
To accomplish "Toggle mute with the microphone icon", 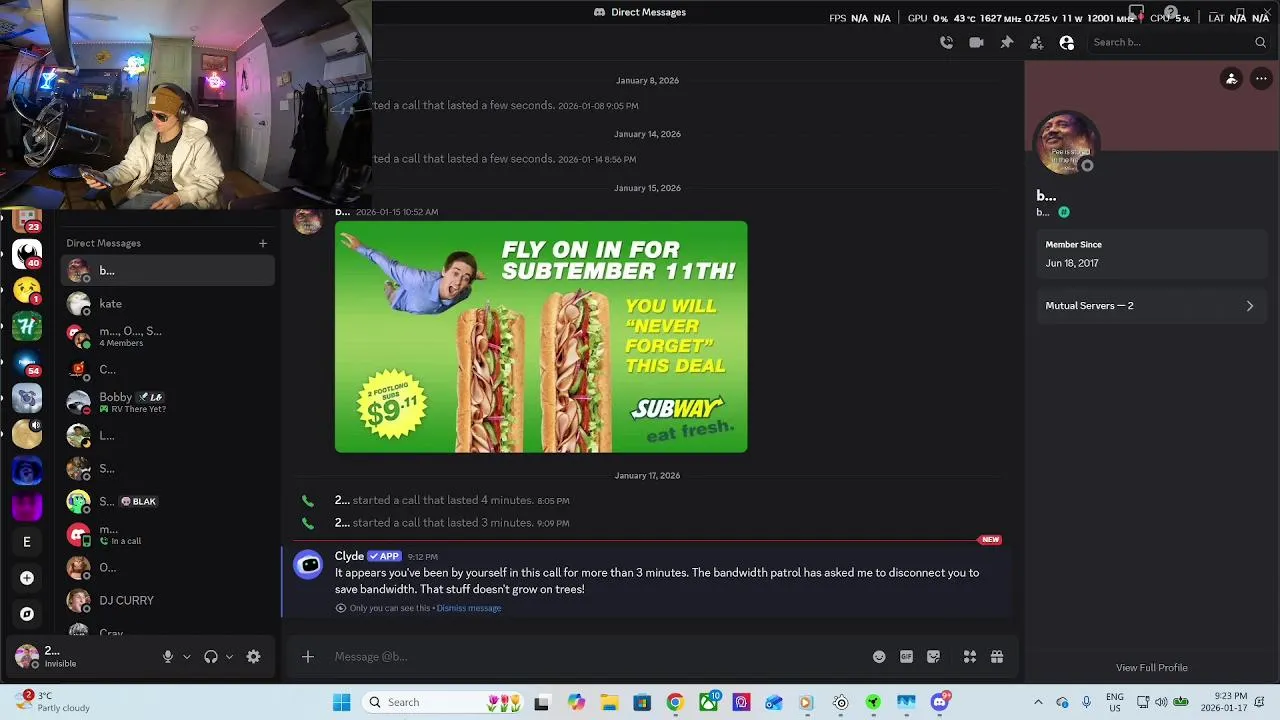I will [168, 657].
